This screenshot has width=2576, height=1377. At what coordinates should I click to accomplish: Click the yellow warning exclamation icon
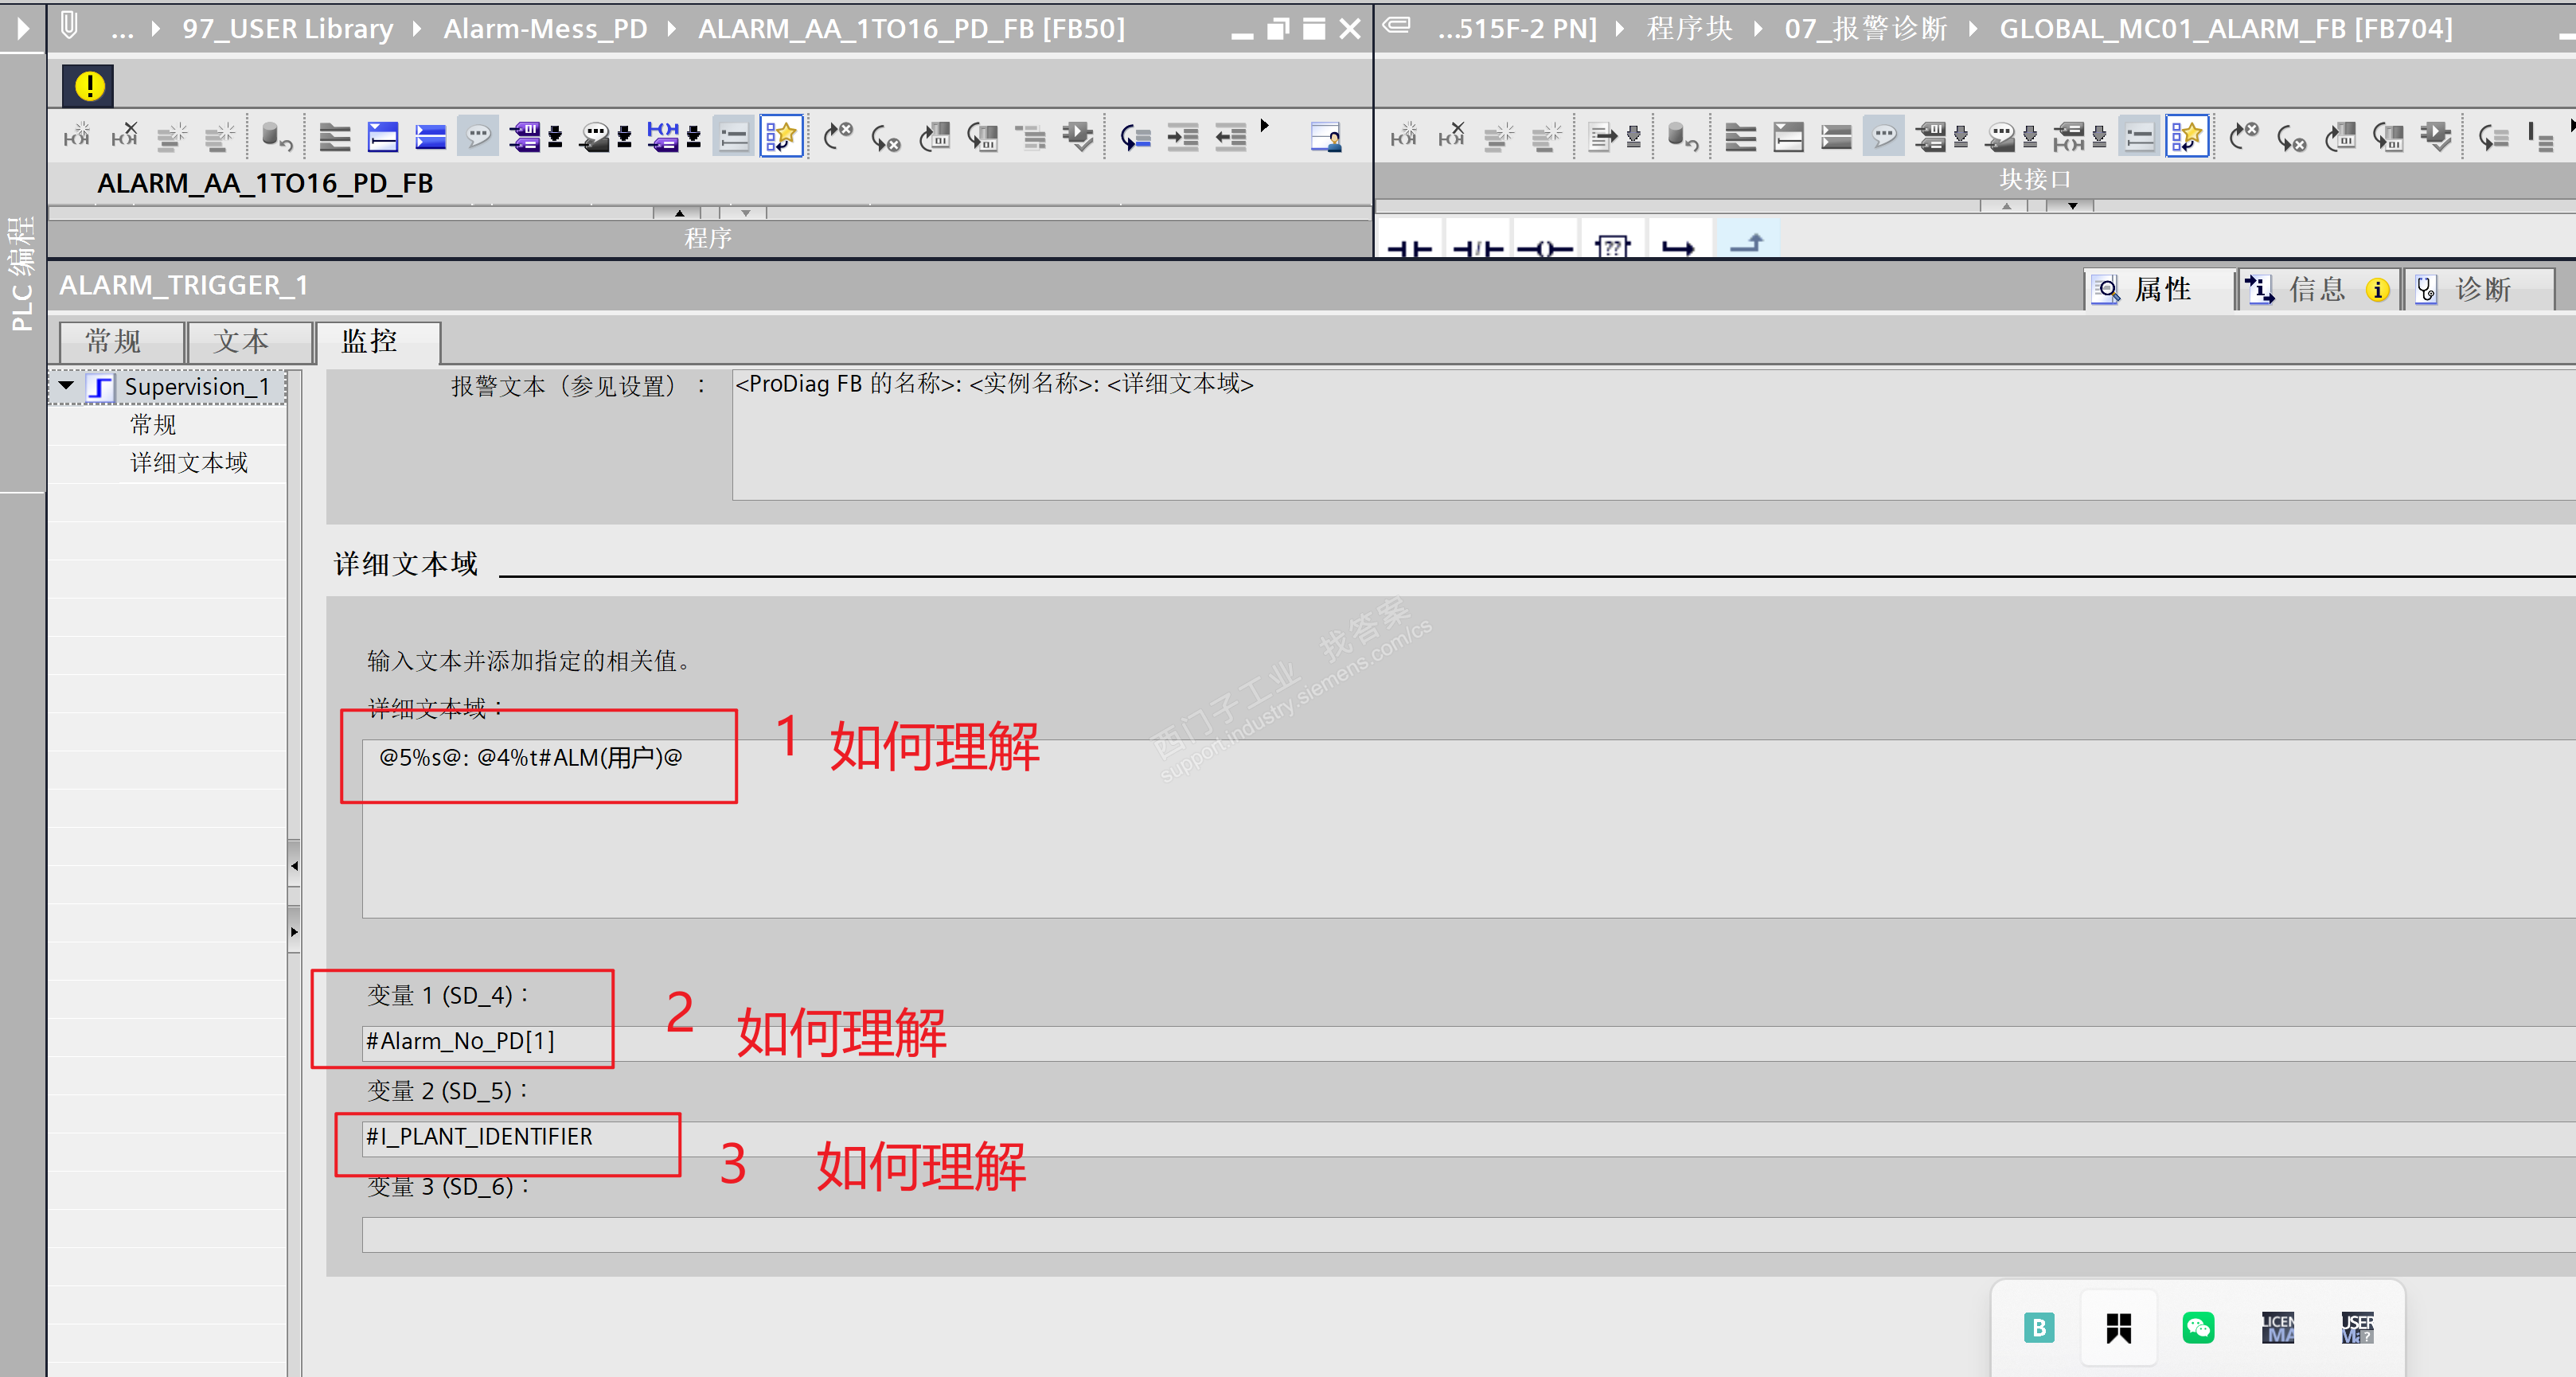[89, 86]
